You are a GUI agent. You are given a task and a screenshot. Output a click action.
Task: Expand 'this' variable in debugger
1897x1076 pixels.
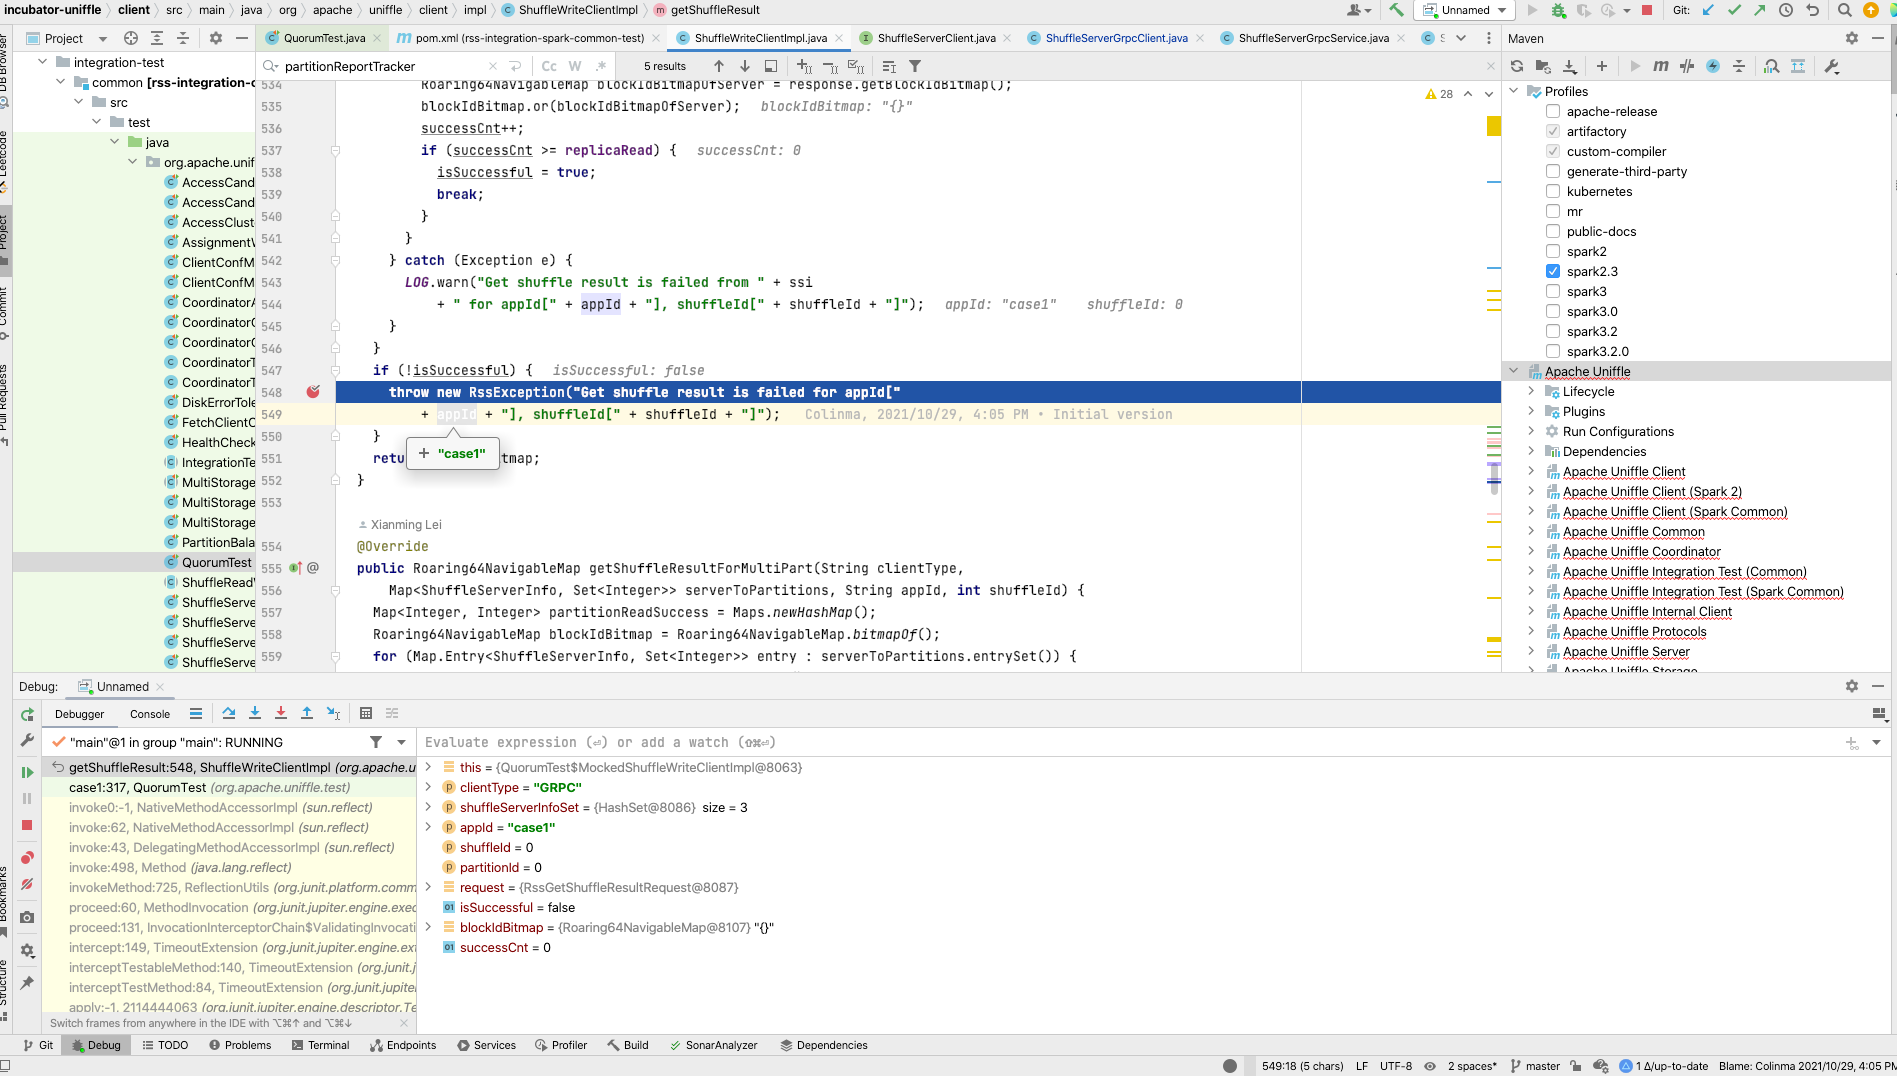429,767
